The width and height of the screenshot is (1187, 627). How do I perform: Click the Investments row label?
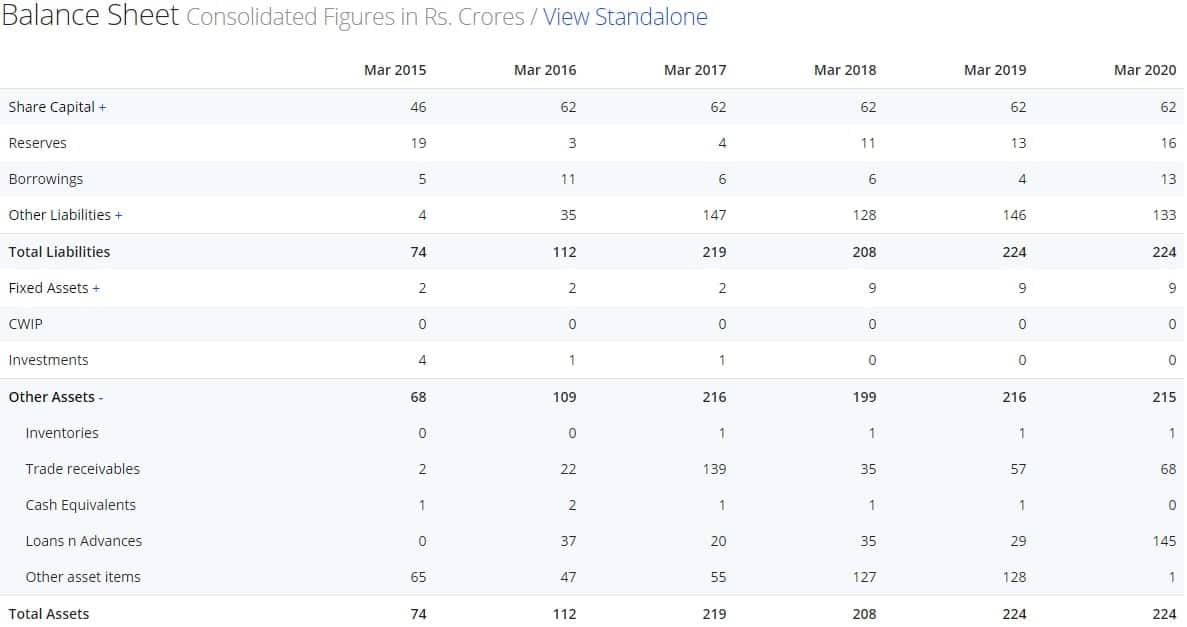pos(48,360)
